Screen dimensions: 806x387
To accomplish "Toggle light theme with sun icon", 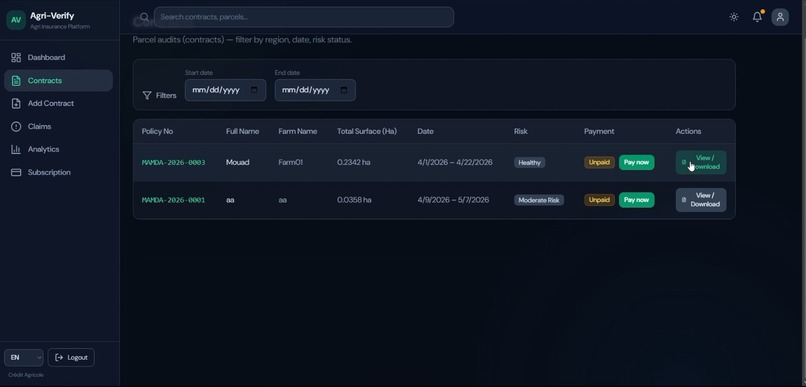I will coord(734,17).
